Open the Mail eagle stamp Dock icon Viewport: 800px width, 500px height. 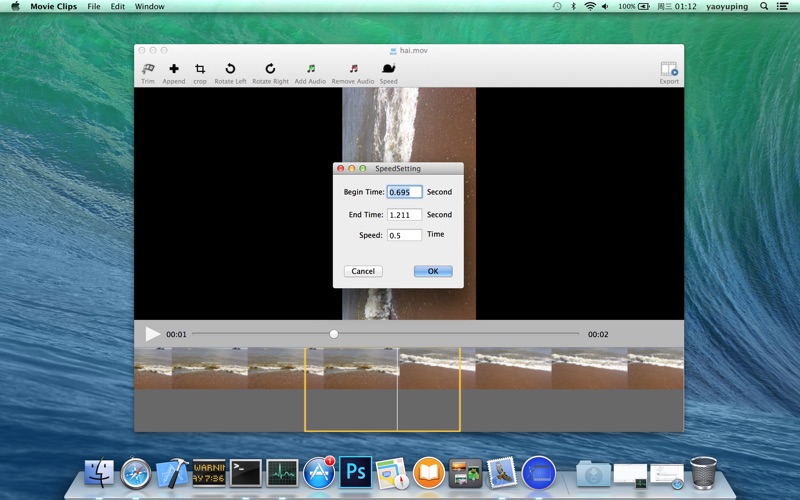coord(502,473)
